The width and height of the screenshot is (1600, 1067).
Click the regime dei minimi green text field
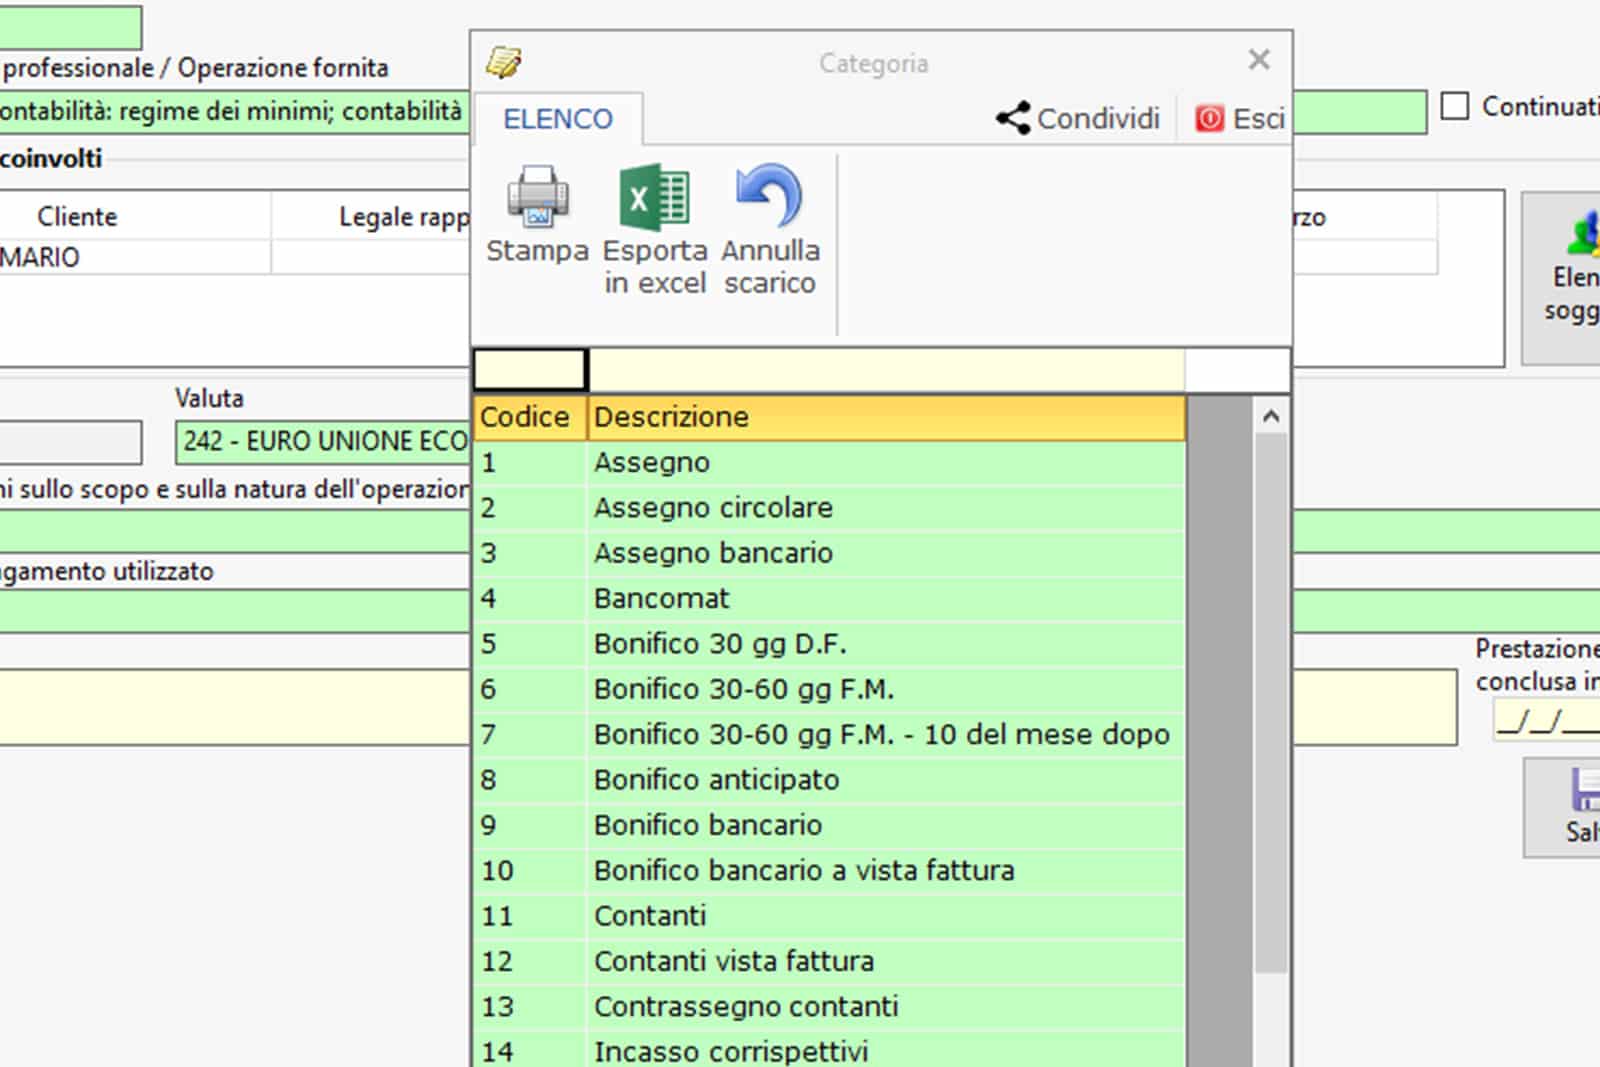tap(234, 111)
